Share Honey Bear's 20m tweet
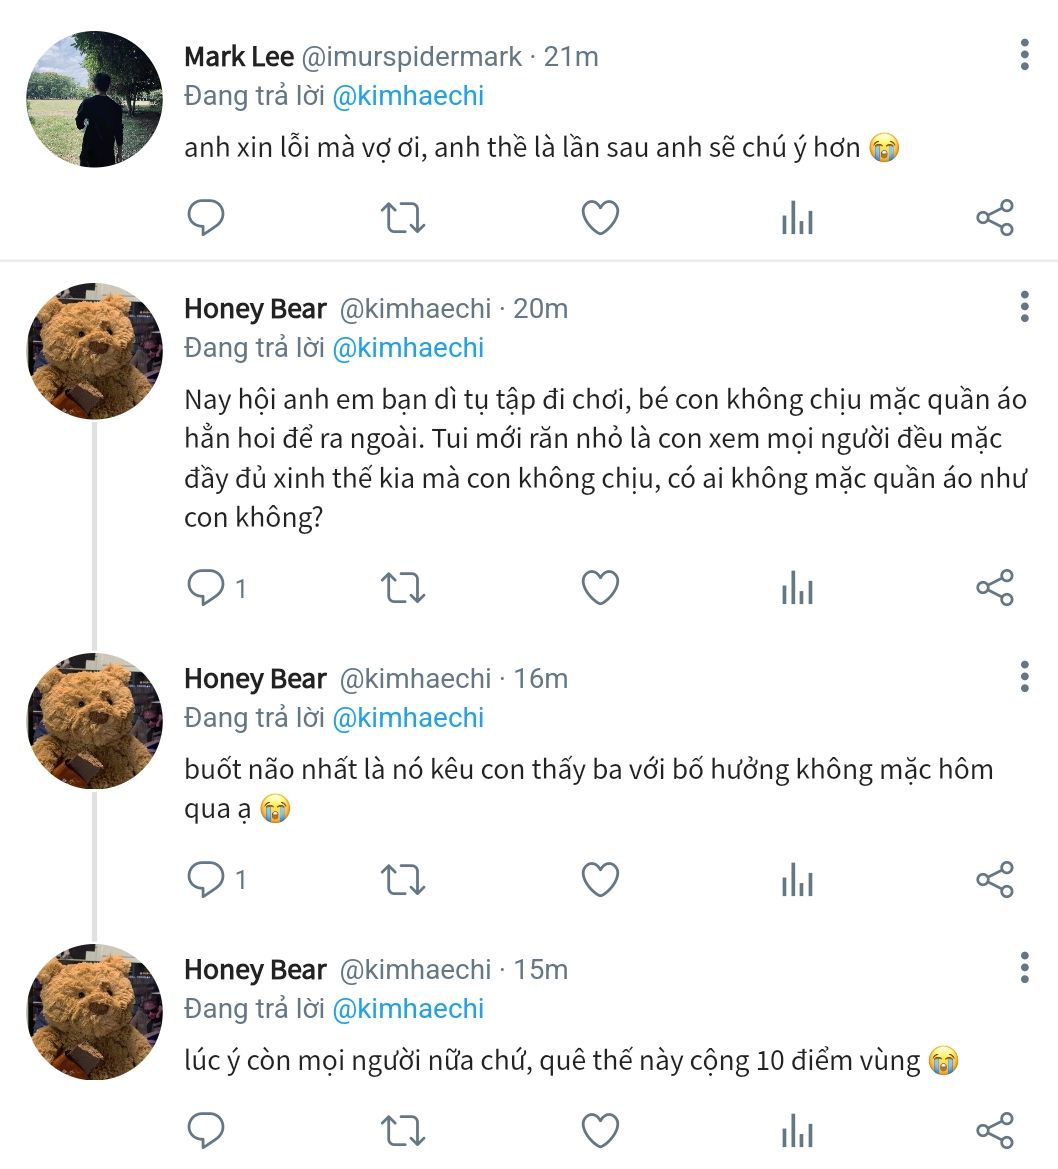This screenshot has width=1058, height=1169. 994,588
